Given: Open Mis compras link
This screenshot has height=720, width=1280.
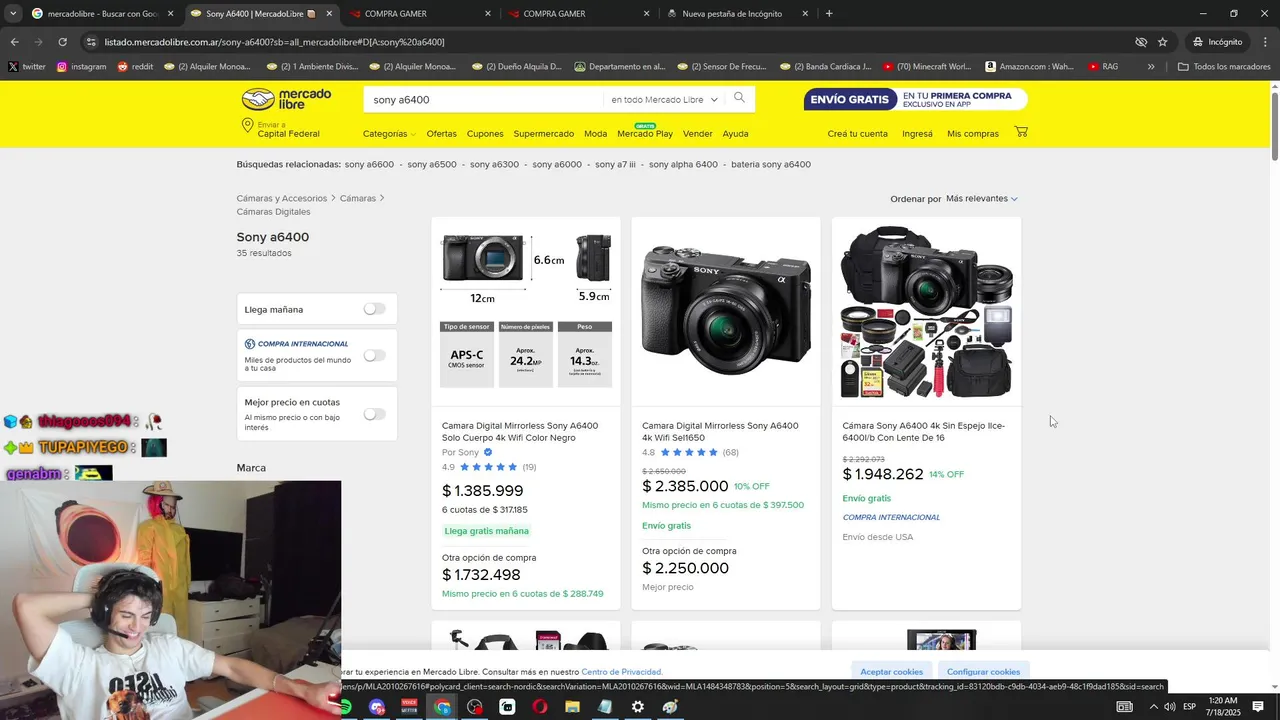Looking at the screenshot, I should (x=973, y=134).
